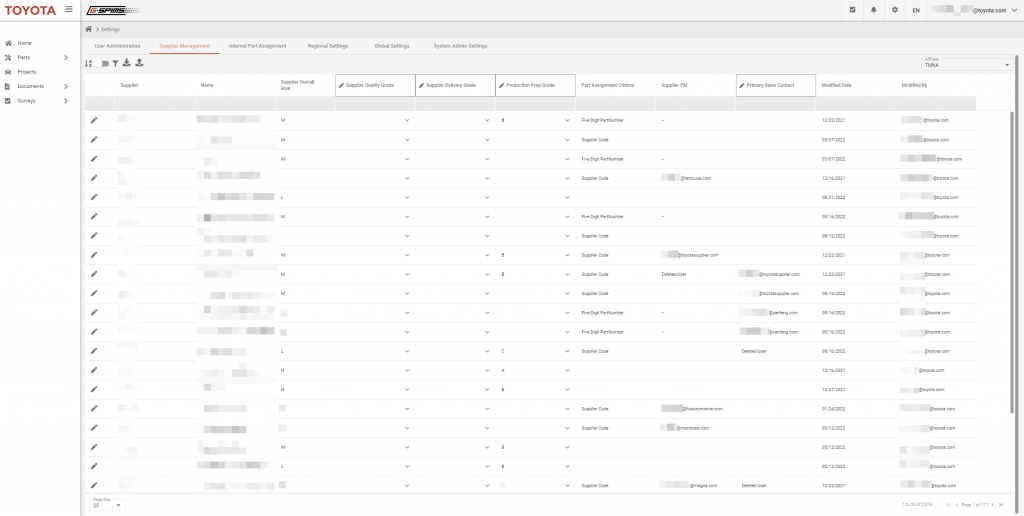Open the System Admin Settings tab

(x=460, y=46)
